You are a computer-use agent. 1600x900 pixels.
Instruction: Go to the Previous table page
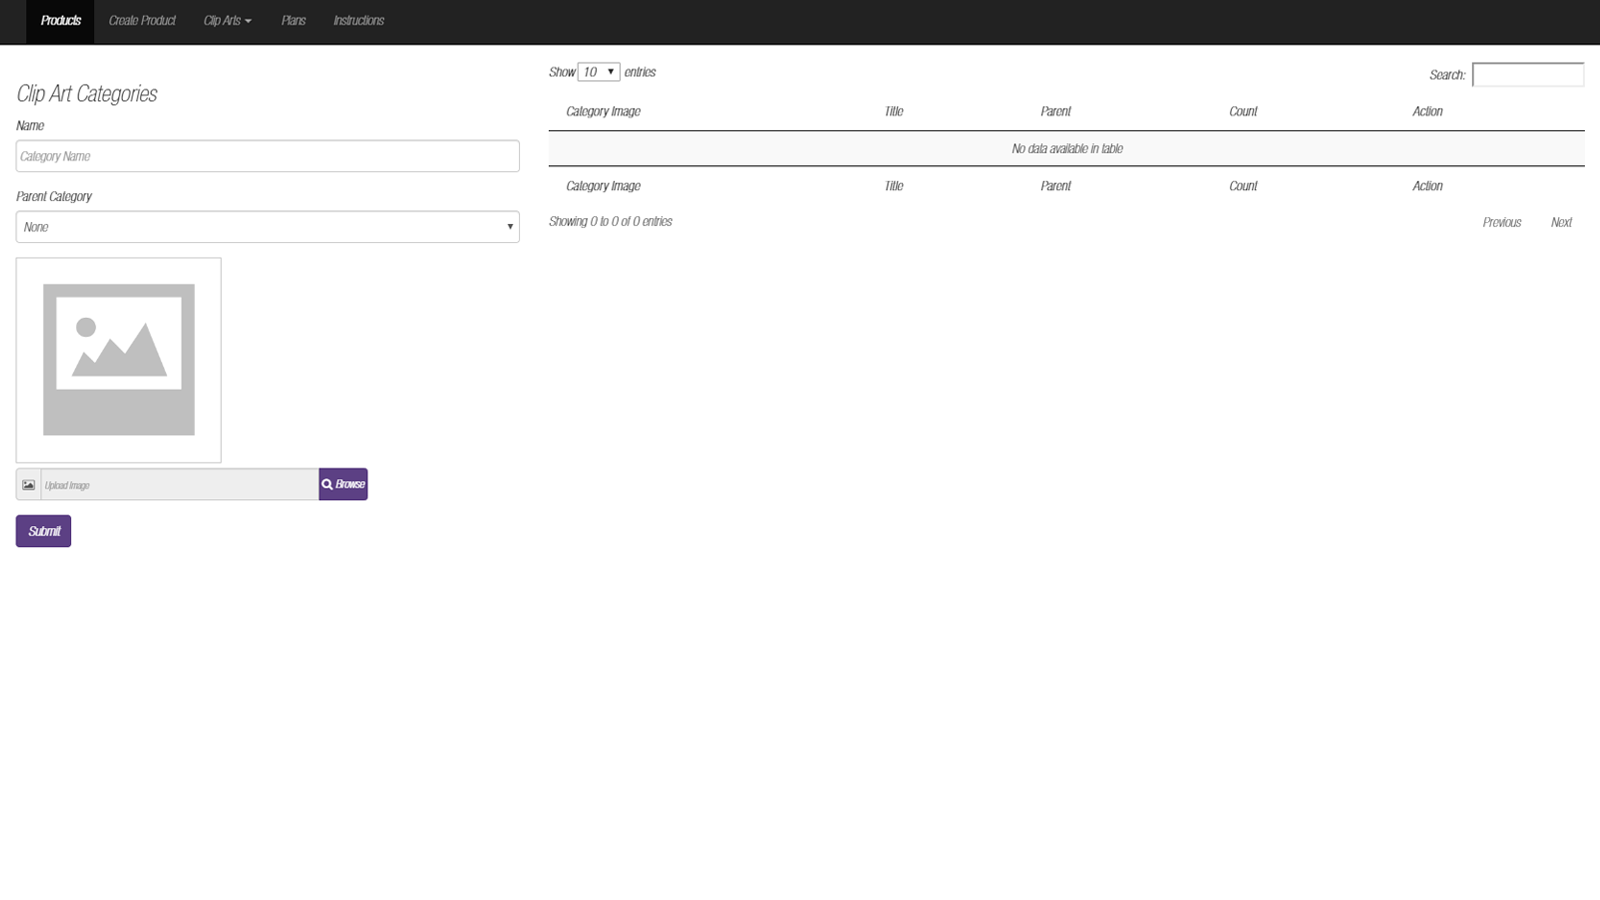1501,223
